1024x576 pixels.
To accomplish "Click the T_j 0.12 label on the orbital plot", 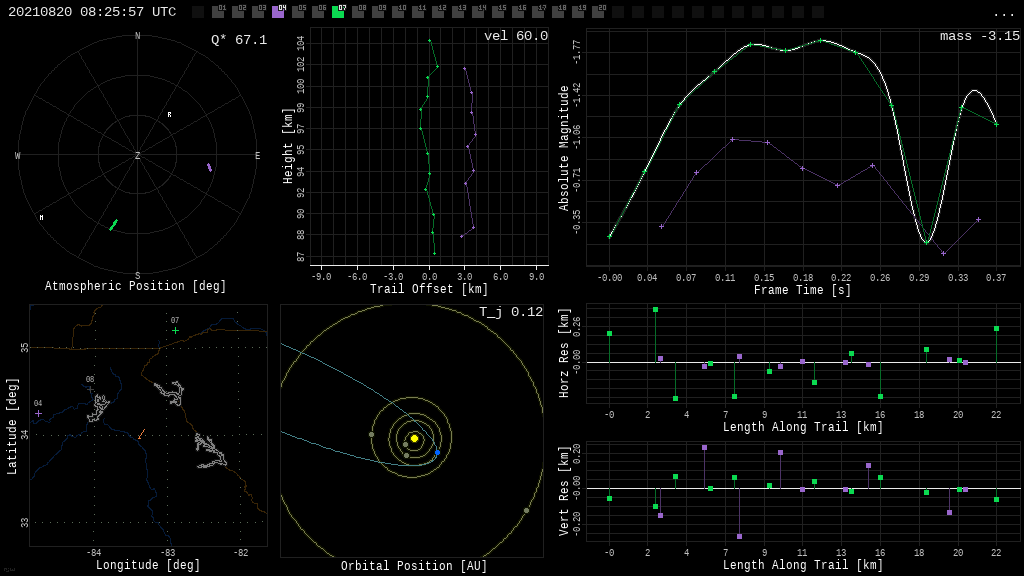I will (510, 312).
